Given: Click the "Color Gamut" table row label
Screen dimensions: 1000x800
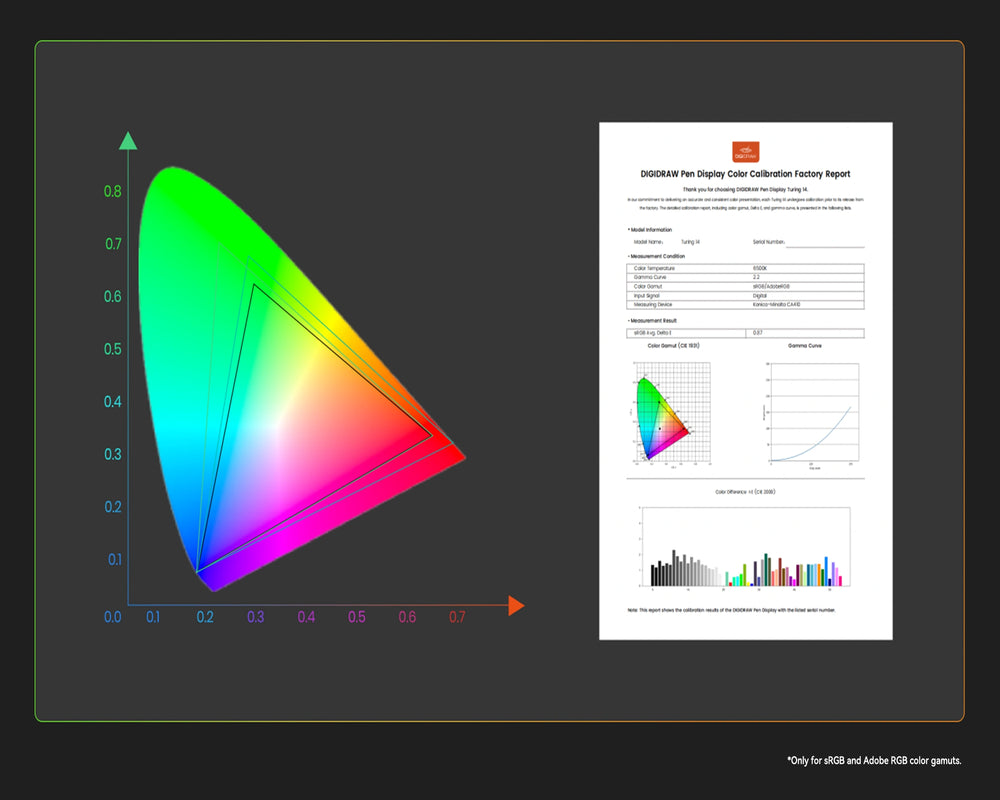Looking at the screenshot, I should (648, 286).
